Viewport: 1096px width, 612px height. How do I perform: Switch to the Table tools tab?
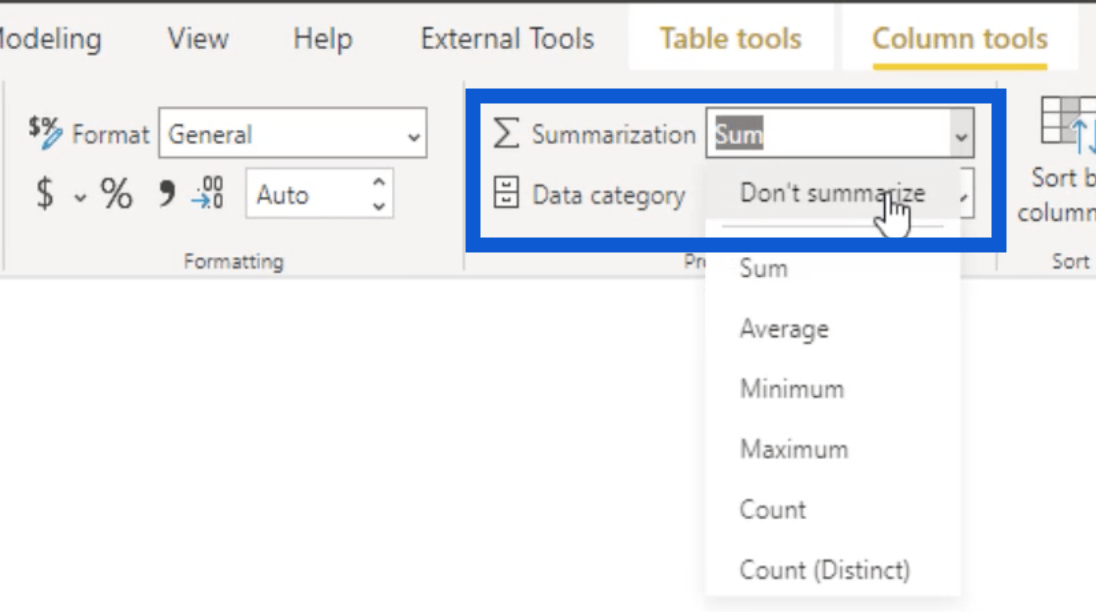[x=730, y=39]
